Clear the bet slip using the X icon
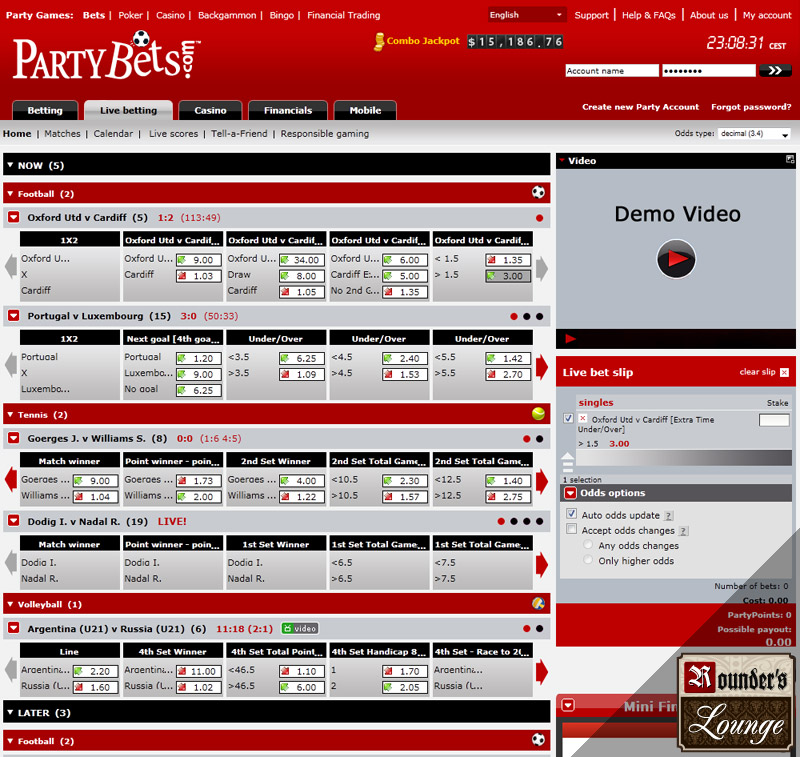 click(785, 372)
